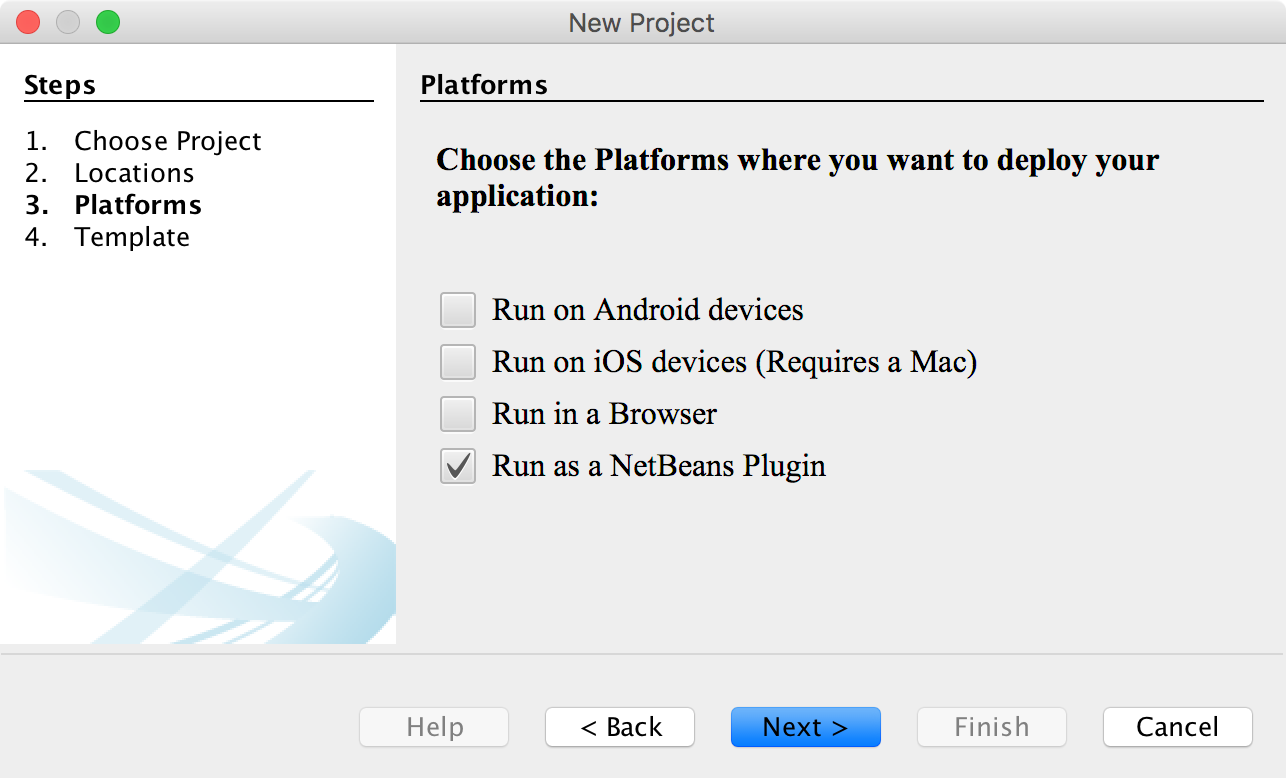Click the Platforms panel heading
The width and height of the screenshot is (1286, 778).
(484, 85)
